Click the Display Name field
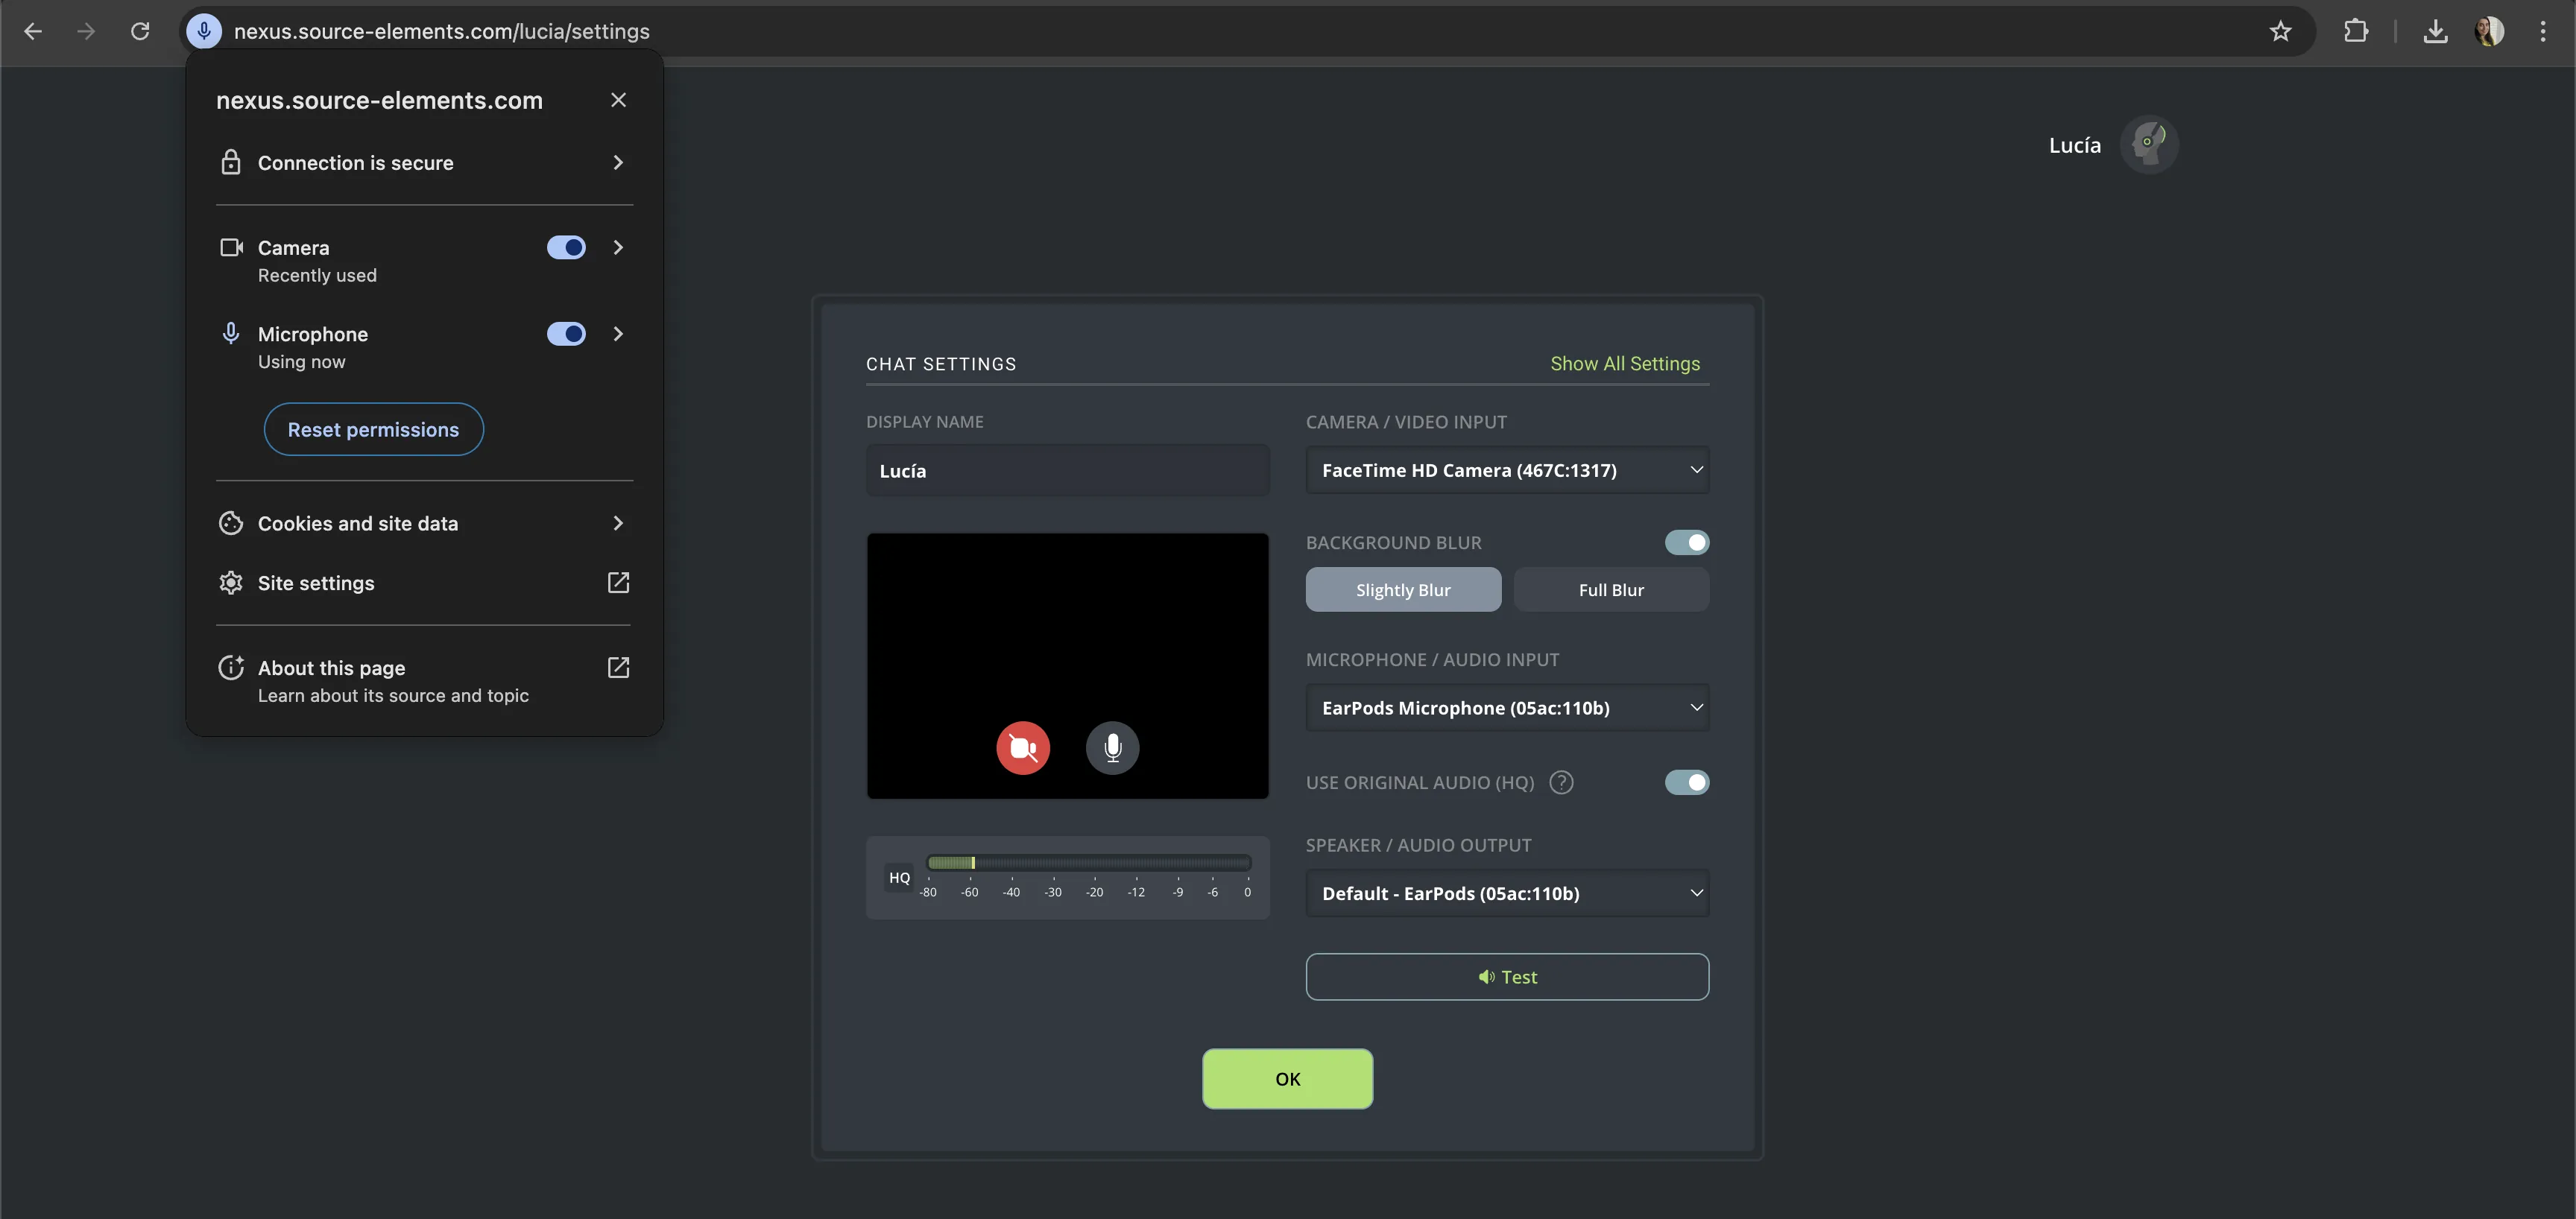 pos(1067,470)
